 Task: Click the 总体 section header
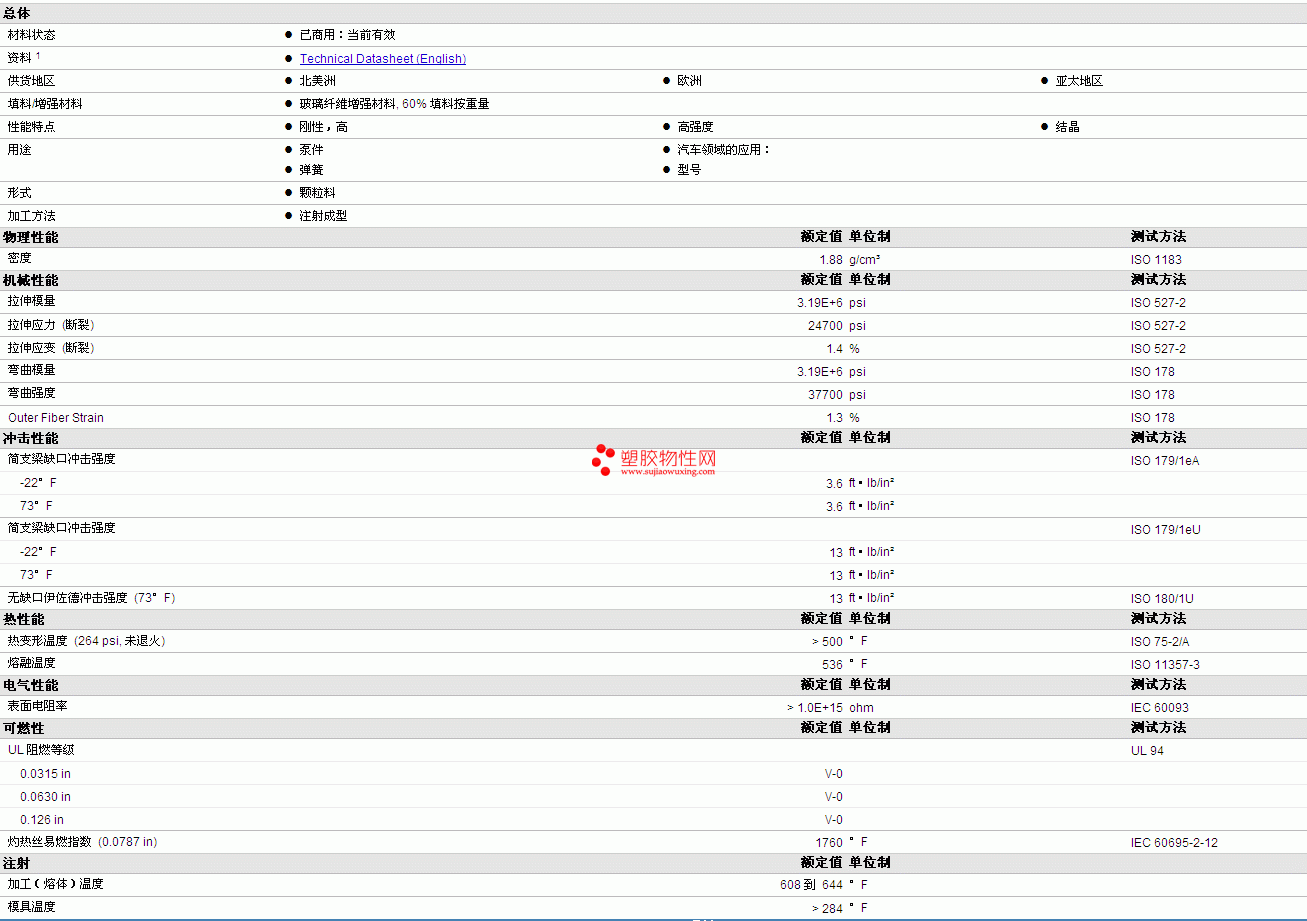pos(17,12)
